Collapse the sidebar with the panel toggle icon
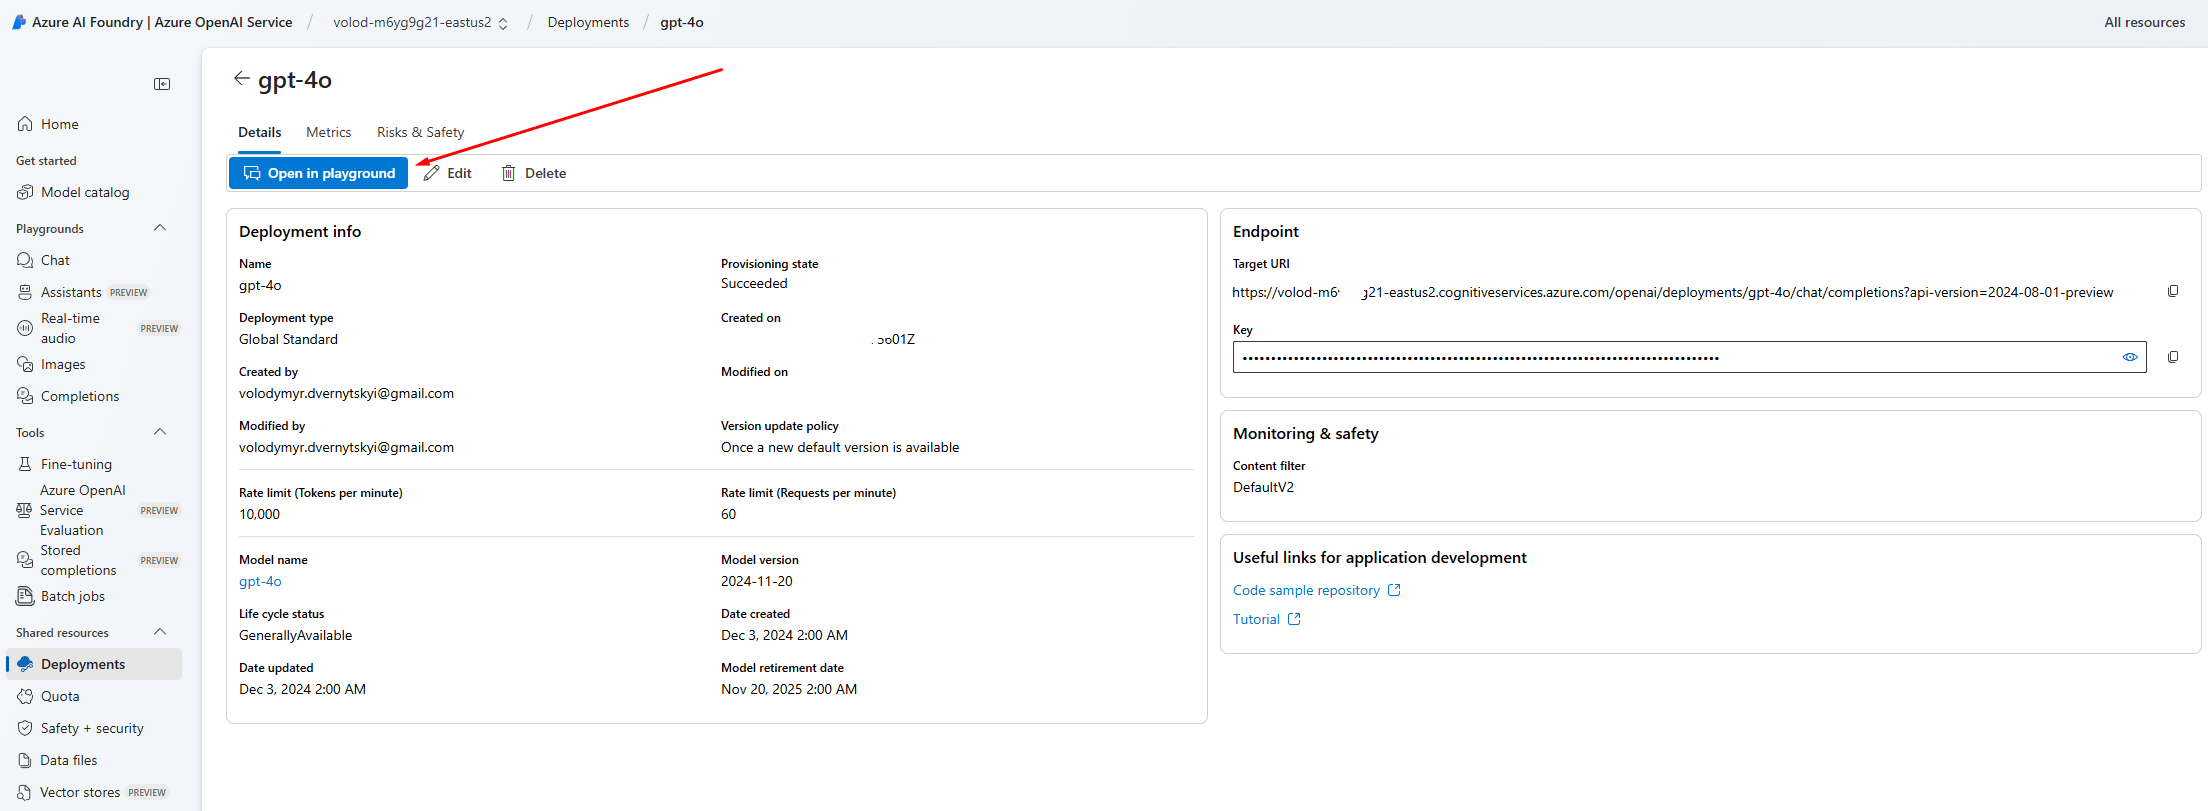Viewport: 2208px width, 811px height. pyautogui.click(x=162, y=84)
